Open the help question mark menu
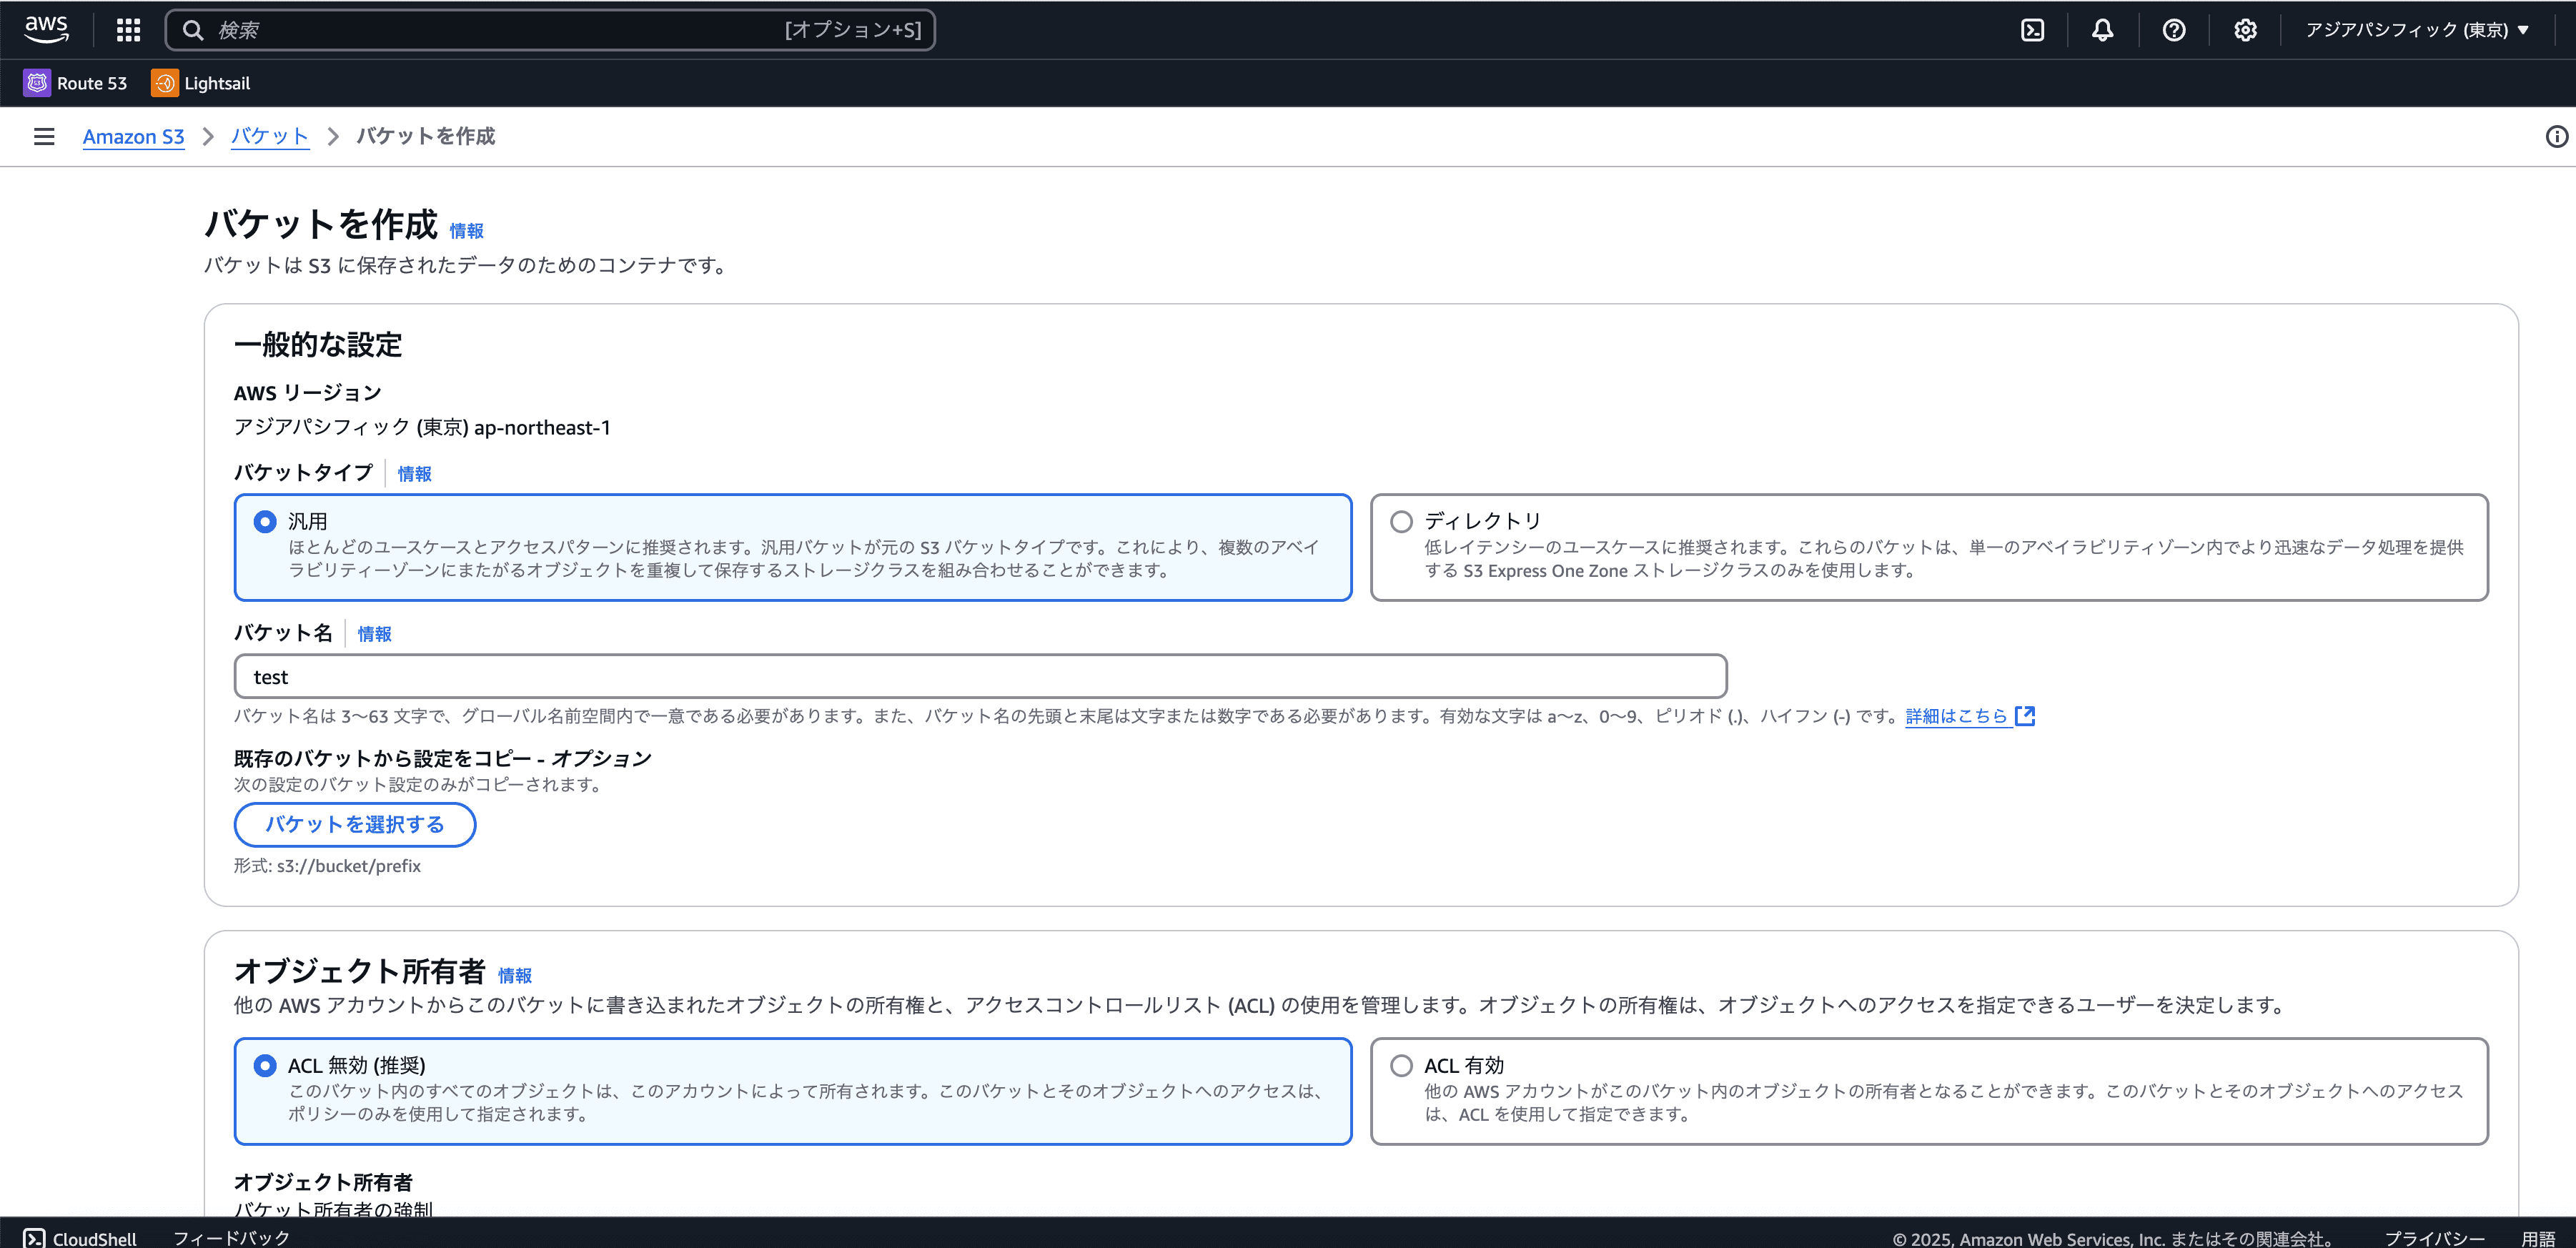2576x1248 pixels. click(2173, 30)
